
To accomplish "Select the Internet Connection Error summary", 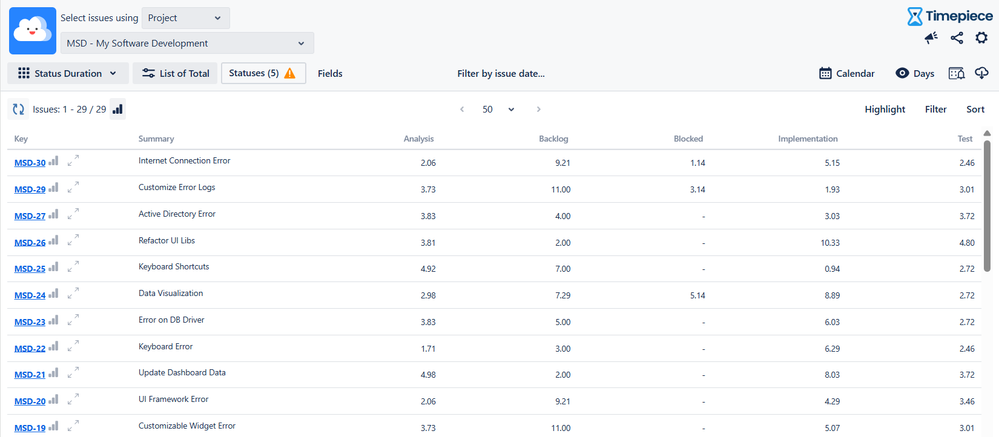I will pyautogui.click(x=184, y=161).
